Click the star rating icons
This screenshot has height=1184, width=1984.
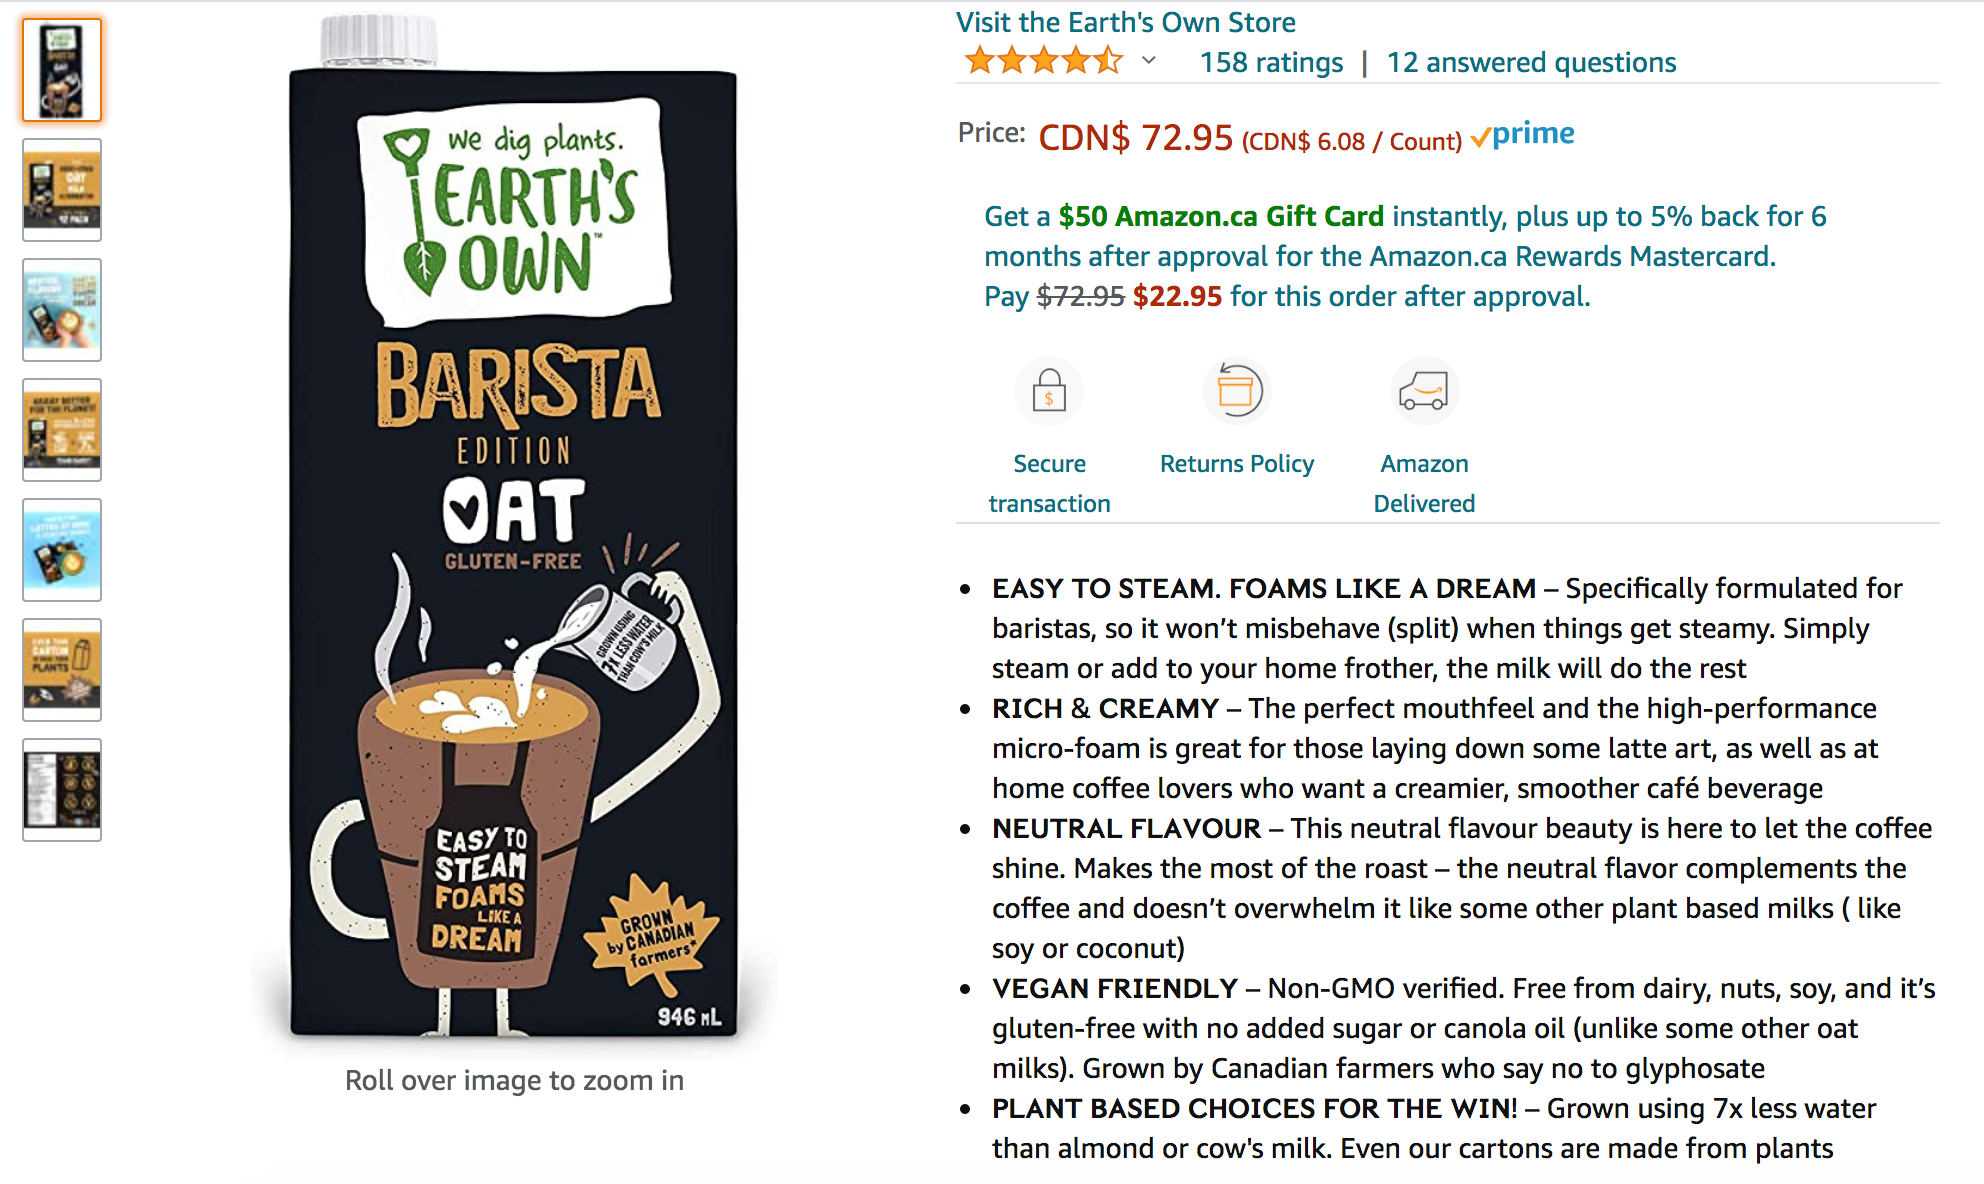(x=1044, y=61)
